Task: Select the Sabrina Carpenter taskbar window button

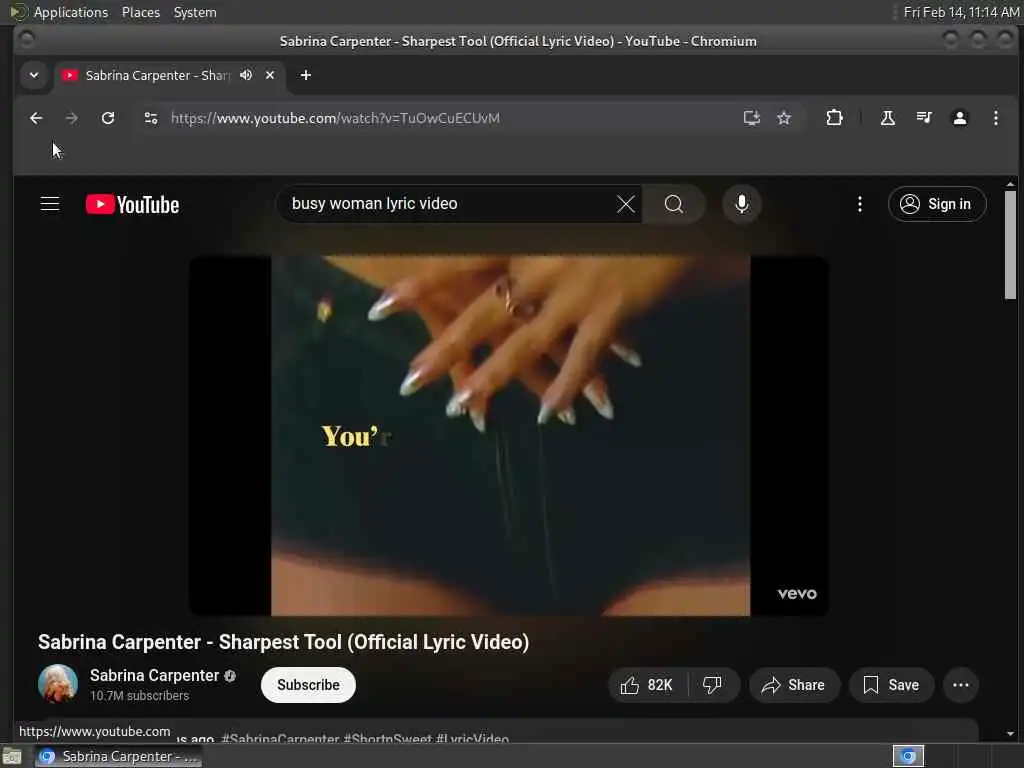Action: tap(118, 757)
